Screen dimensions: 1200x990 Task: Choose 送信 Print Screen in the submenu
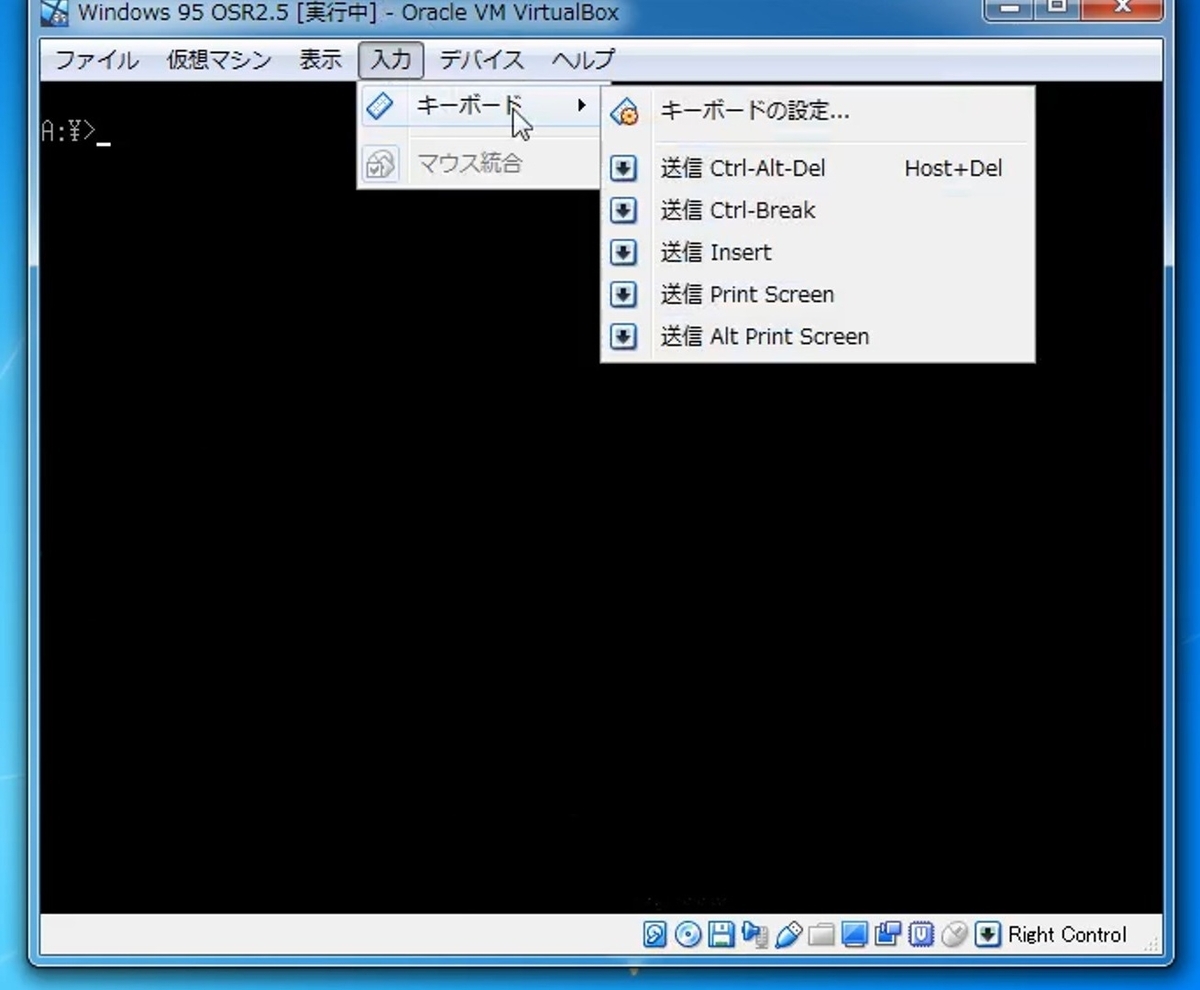pyautogui.click(x=818, y=295)
